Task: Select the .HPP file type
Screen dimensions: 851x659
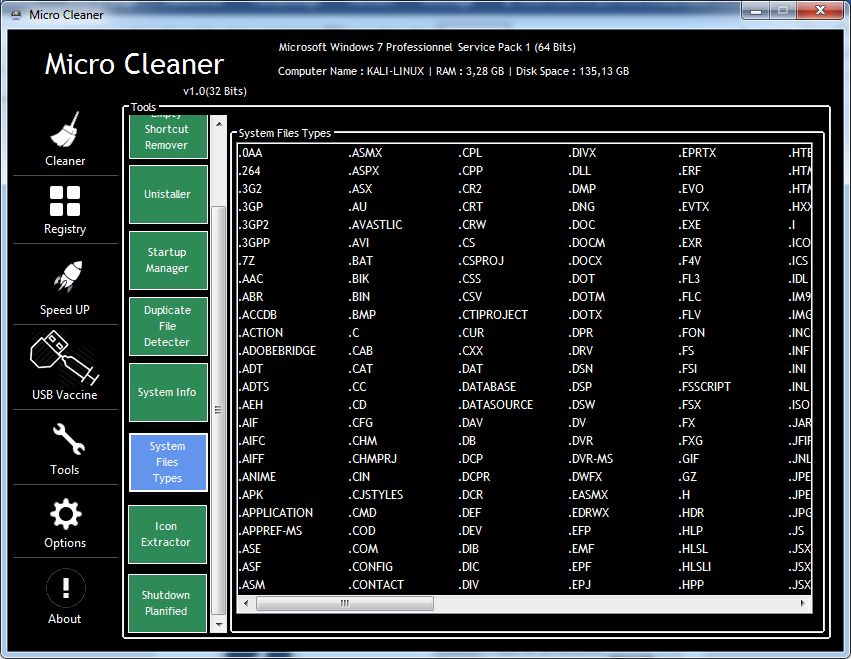Action: [x=691, y=585]
